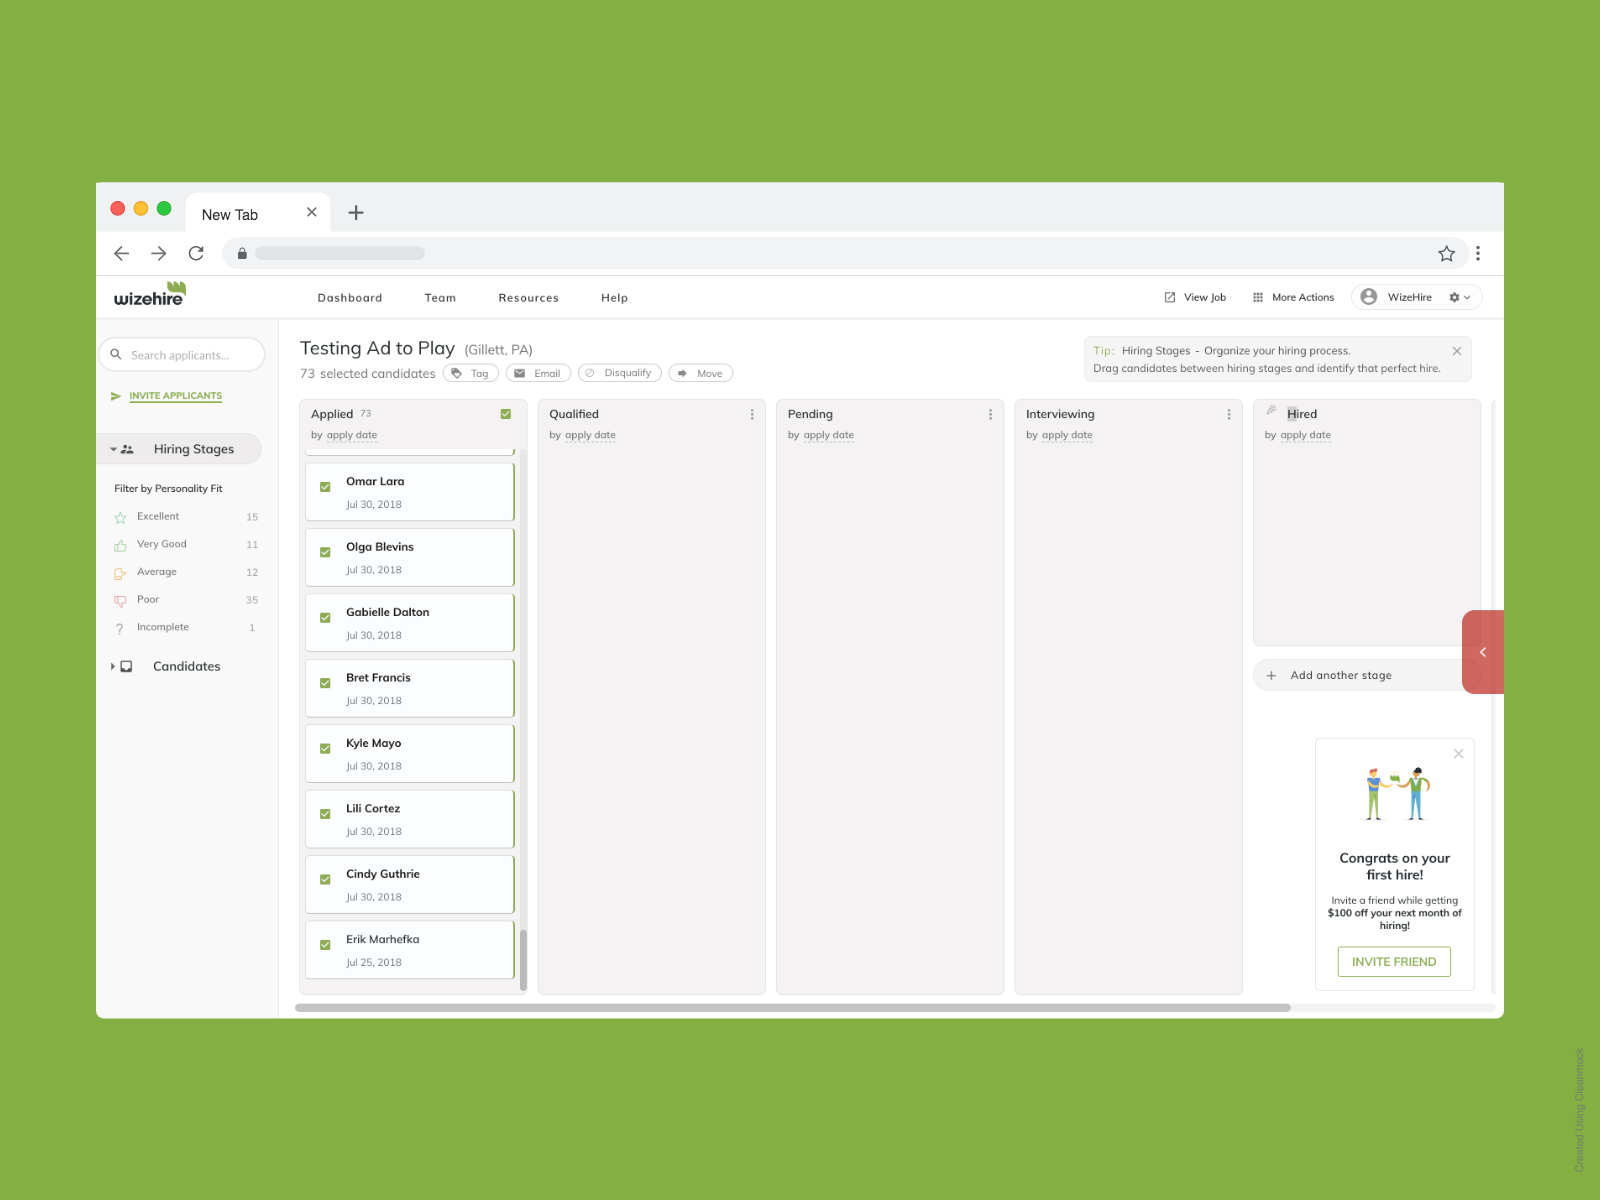Click the More Actions menu
The image size is (1600, 1200).
[1293, 297]
